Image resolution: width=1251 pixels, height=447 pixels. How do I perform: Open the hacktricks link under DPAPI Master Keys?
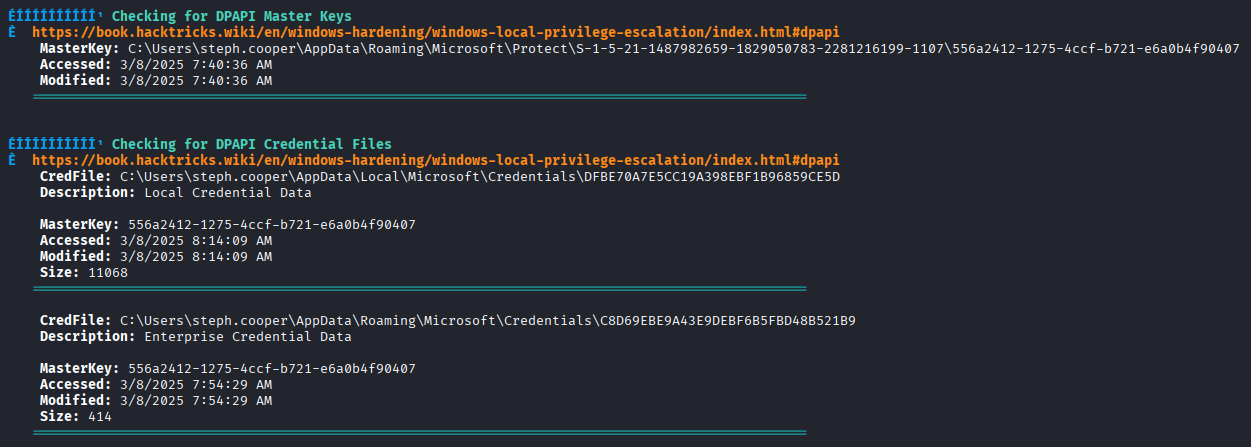(435, 32)
